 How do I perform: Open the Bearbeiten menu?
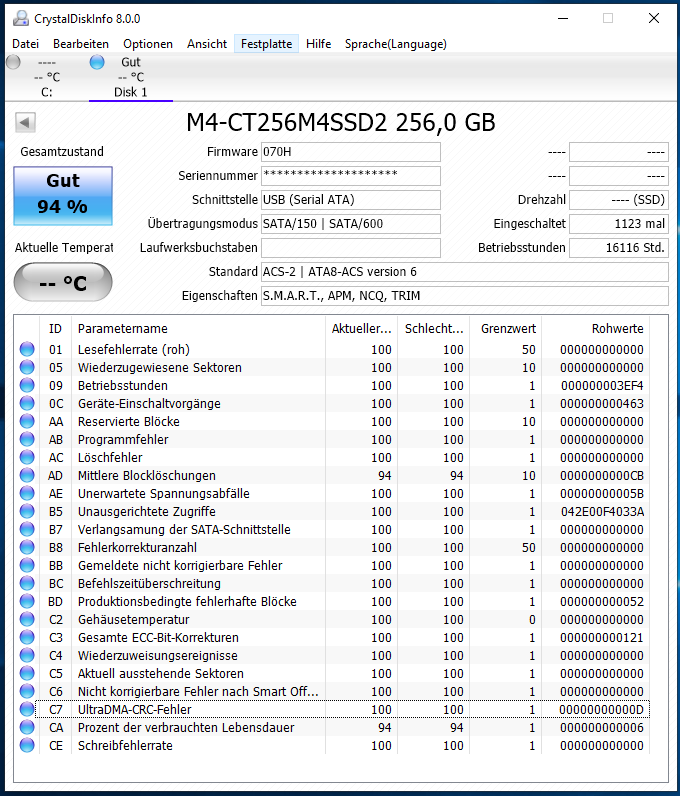pyautogui.click(x=81, y=44)
